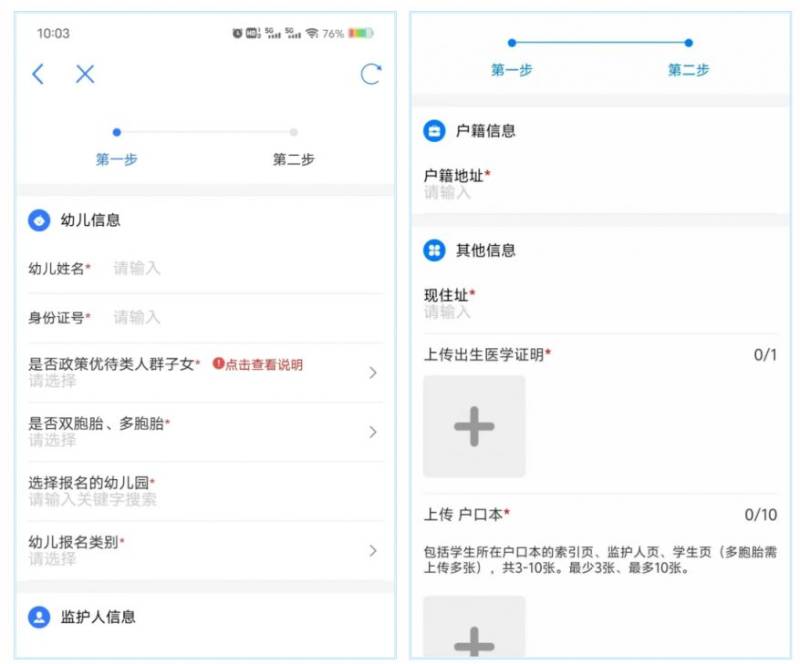Add photo under 上传出生医学证明

(x=474, y=427)
